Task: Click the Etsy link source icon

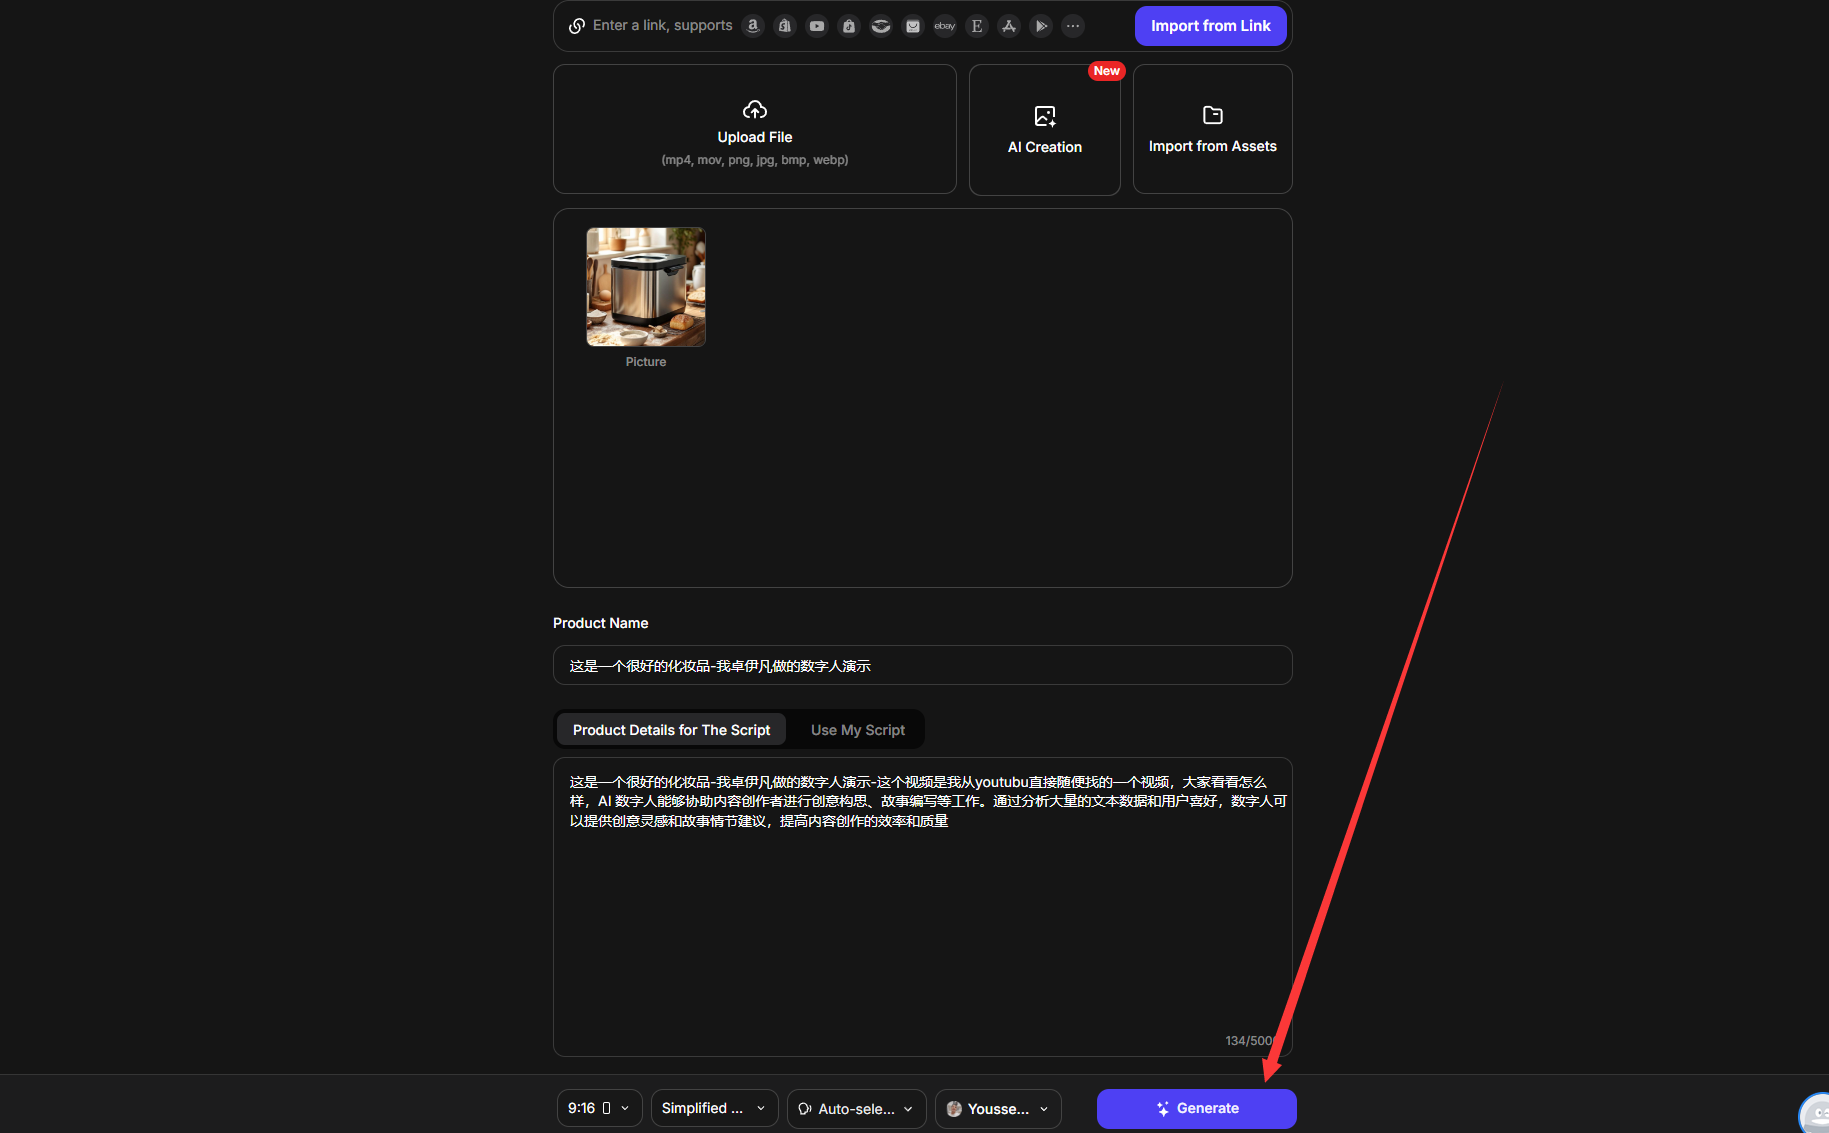Action: [977, 26]
